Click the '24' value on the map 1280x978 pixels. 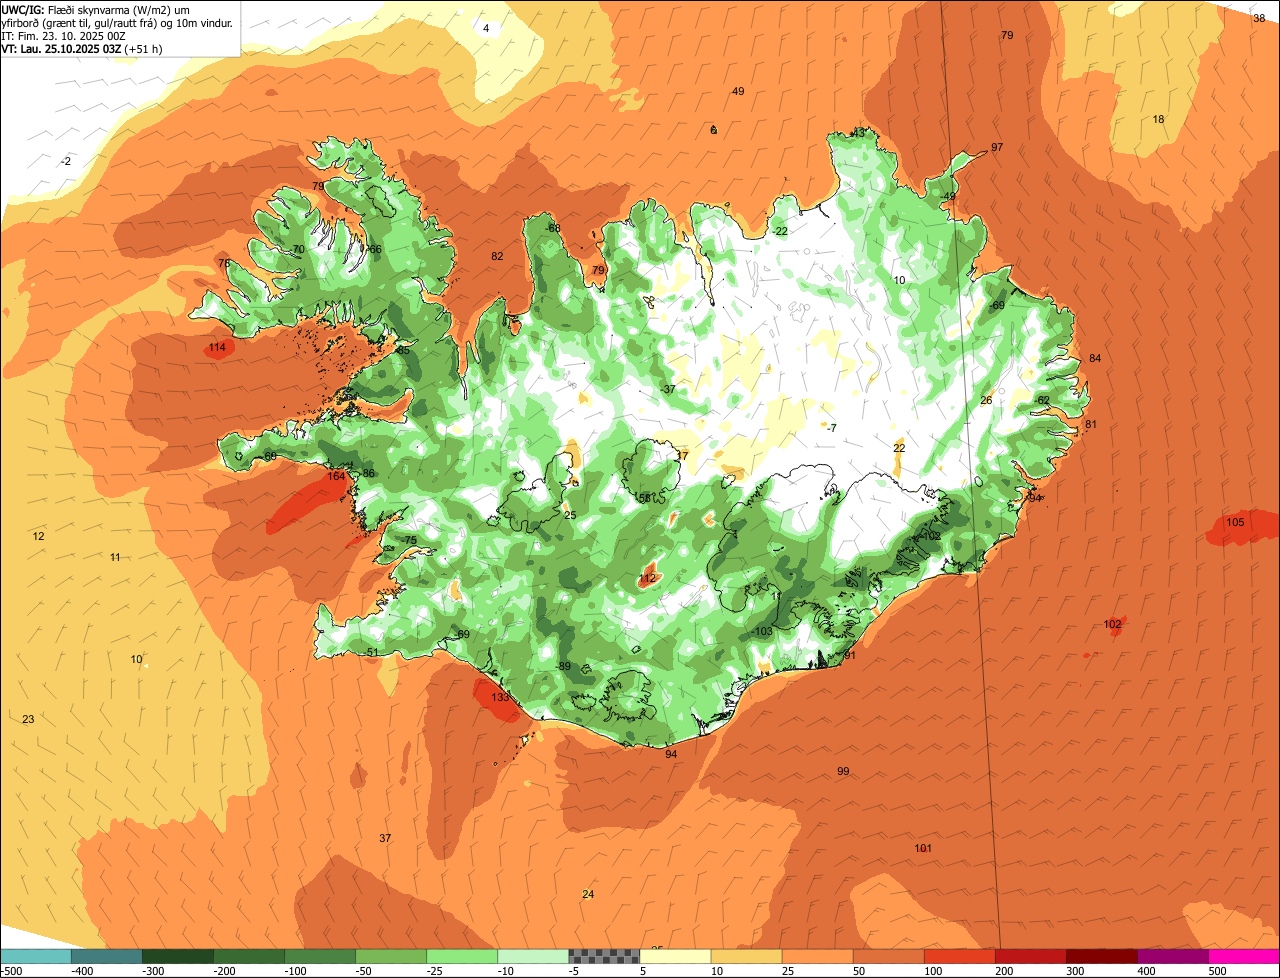[x=588, y=894]
